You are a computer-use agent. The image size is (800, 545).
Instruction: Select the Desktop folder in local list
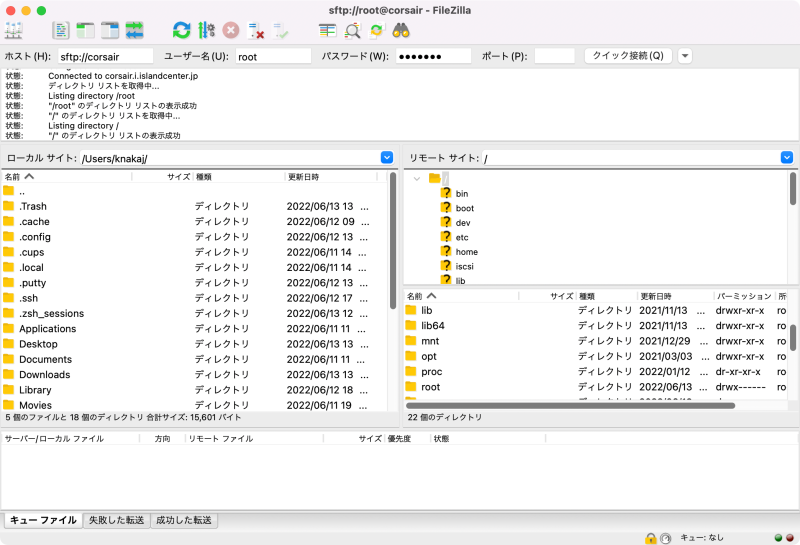(x=194, y=344)
